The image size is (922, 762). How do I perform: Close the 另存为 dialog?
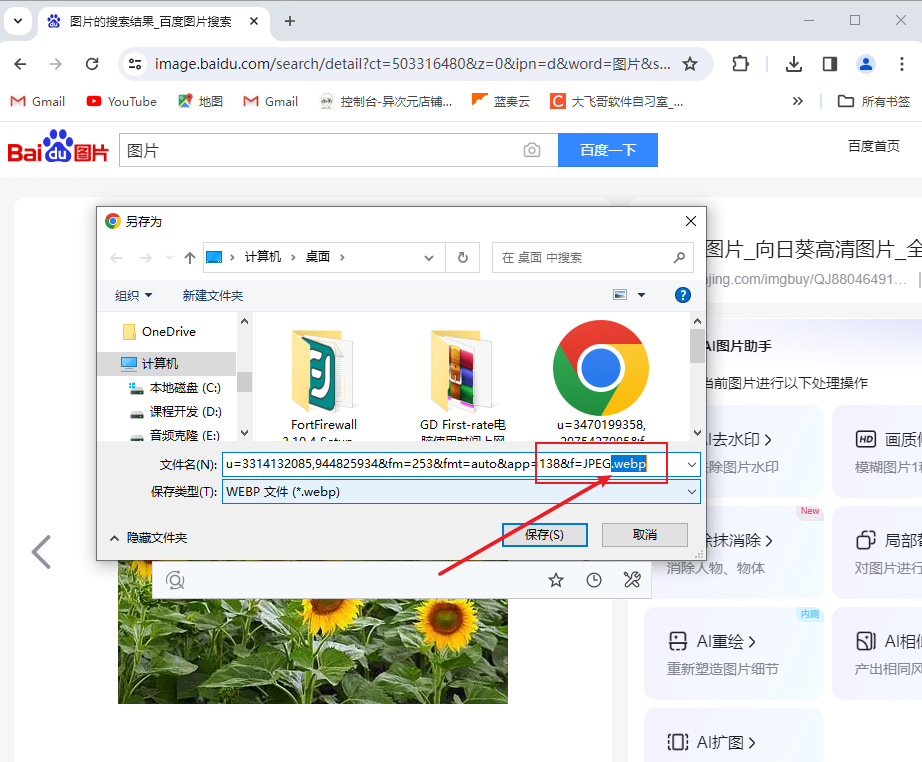pyautogui.click(x=691, y=221)
